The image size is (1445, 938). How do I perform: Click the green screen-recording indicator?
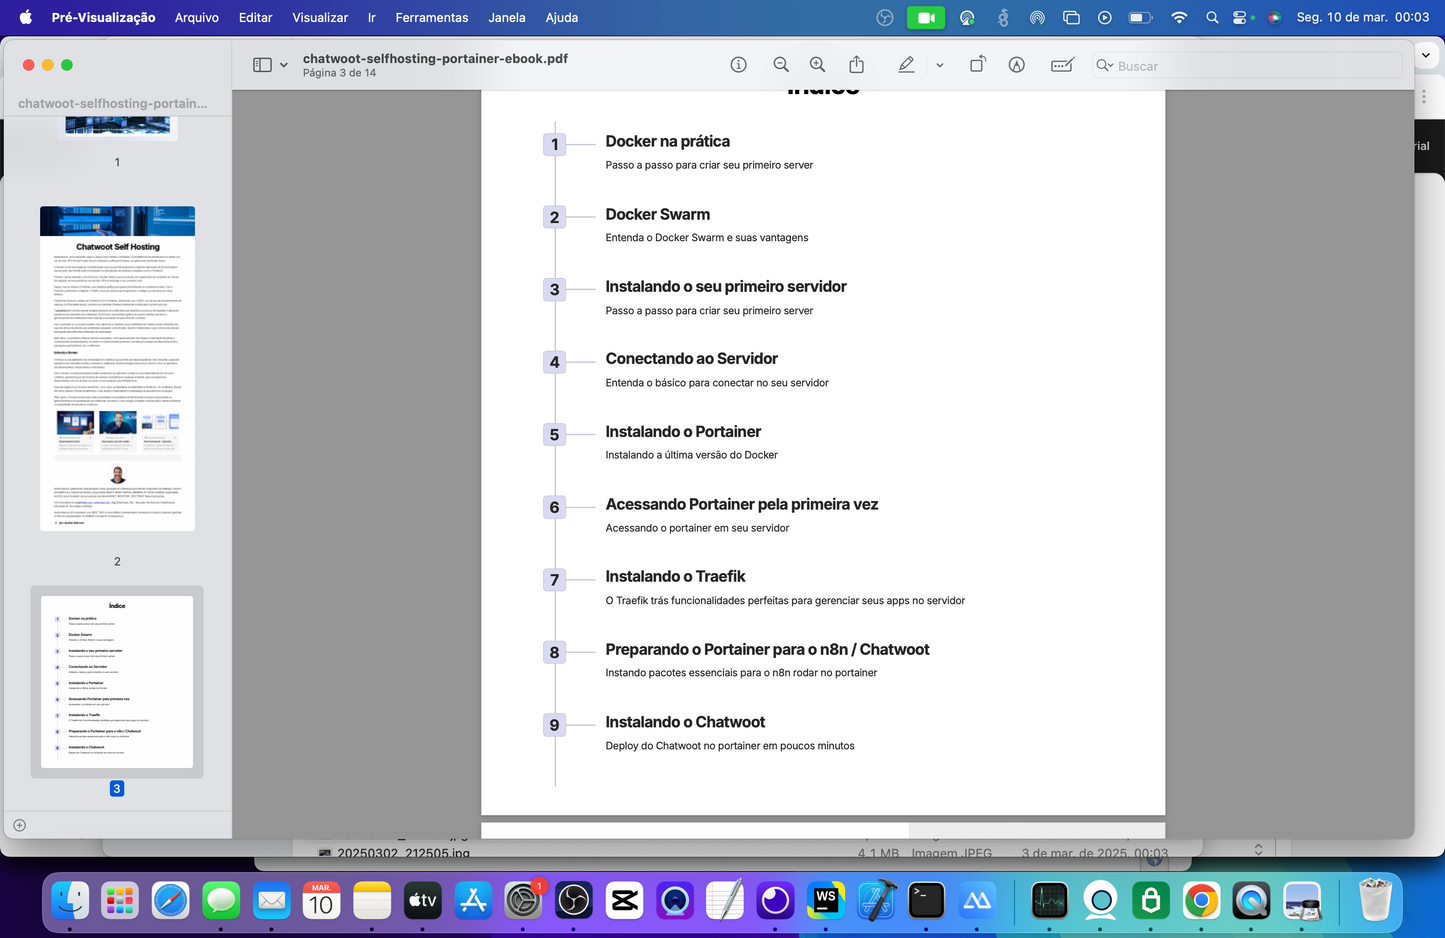[925, 17]
